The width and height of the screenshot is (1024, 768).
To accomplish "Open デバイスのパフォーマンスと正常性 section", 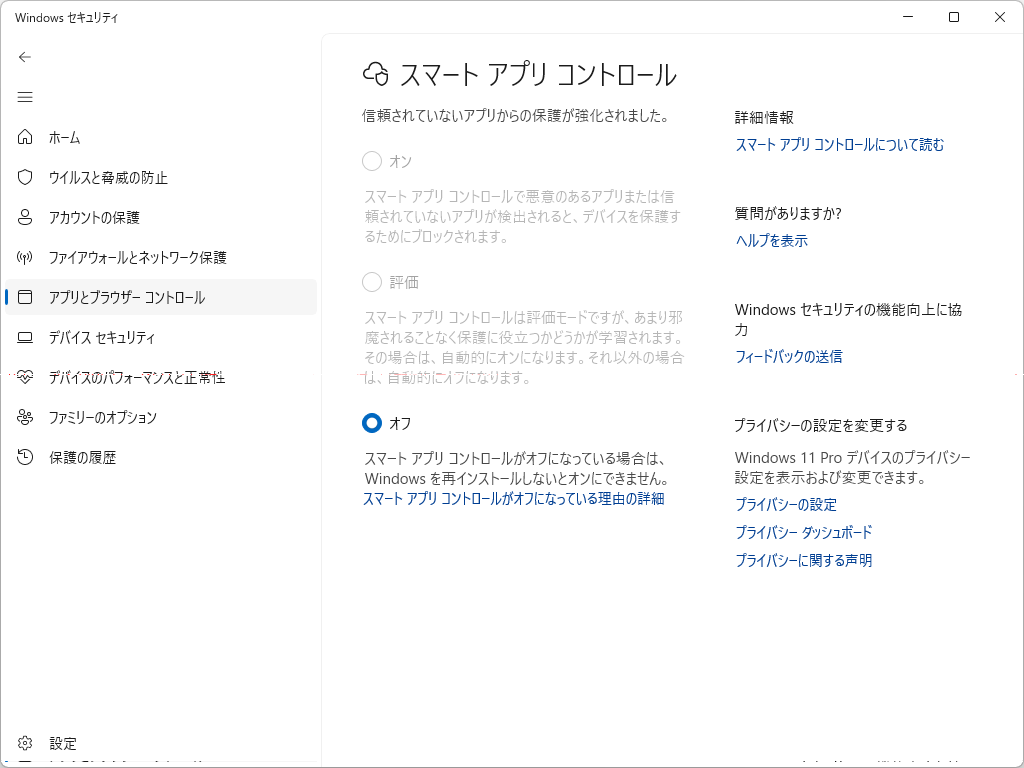I will pyautogui.click(x=161, y=377).
